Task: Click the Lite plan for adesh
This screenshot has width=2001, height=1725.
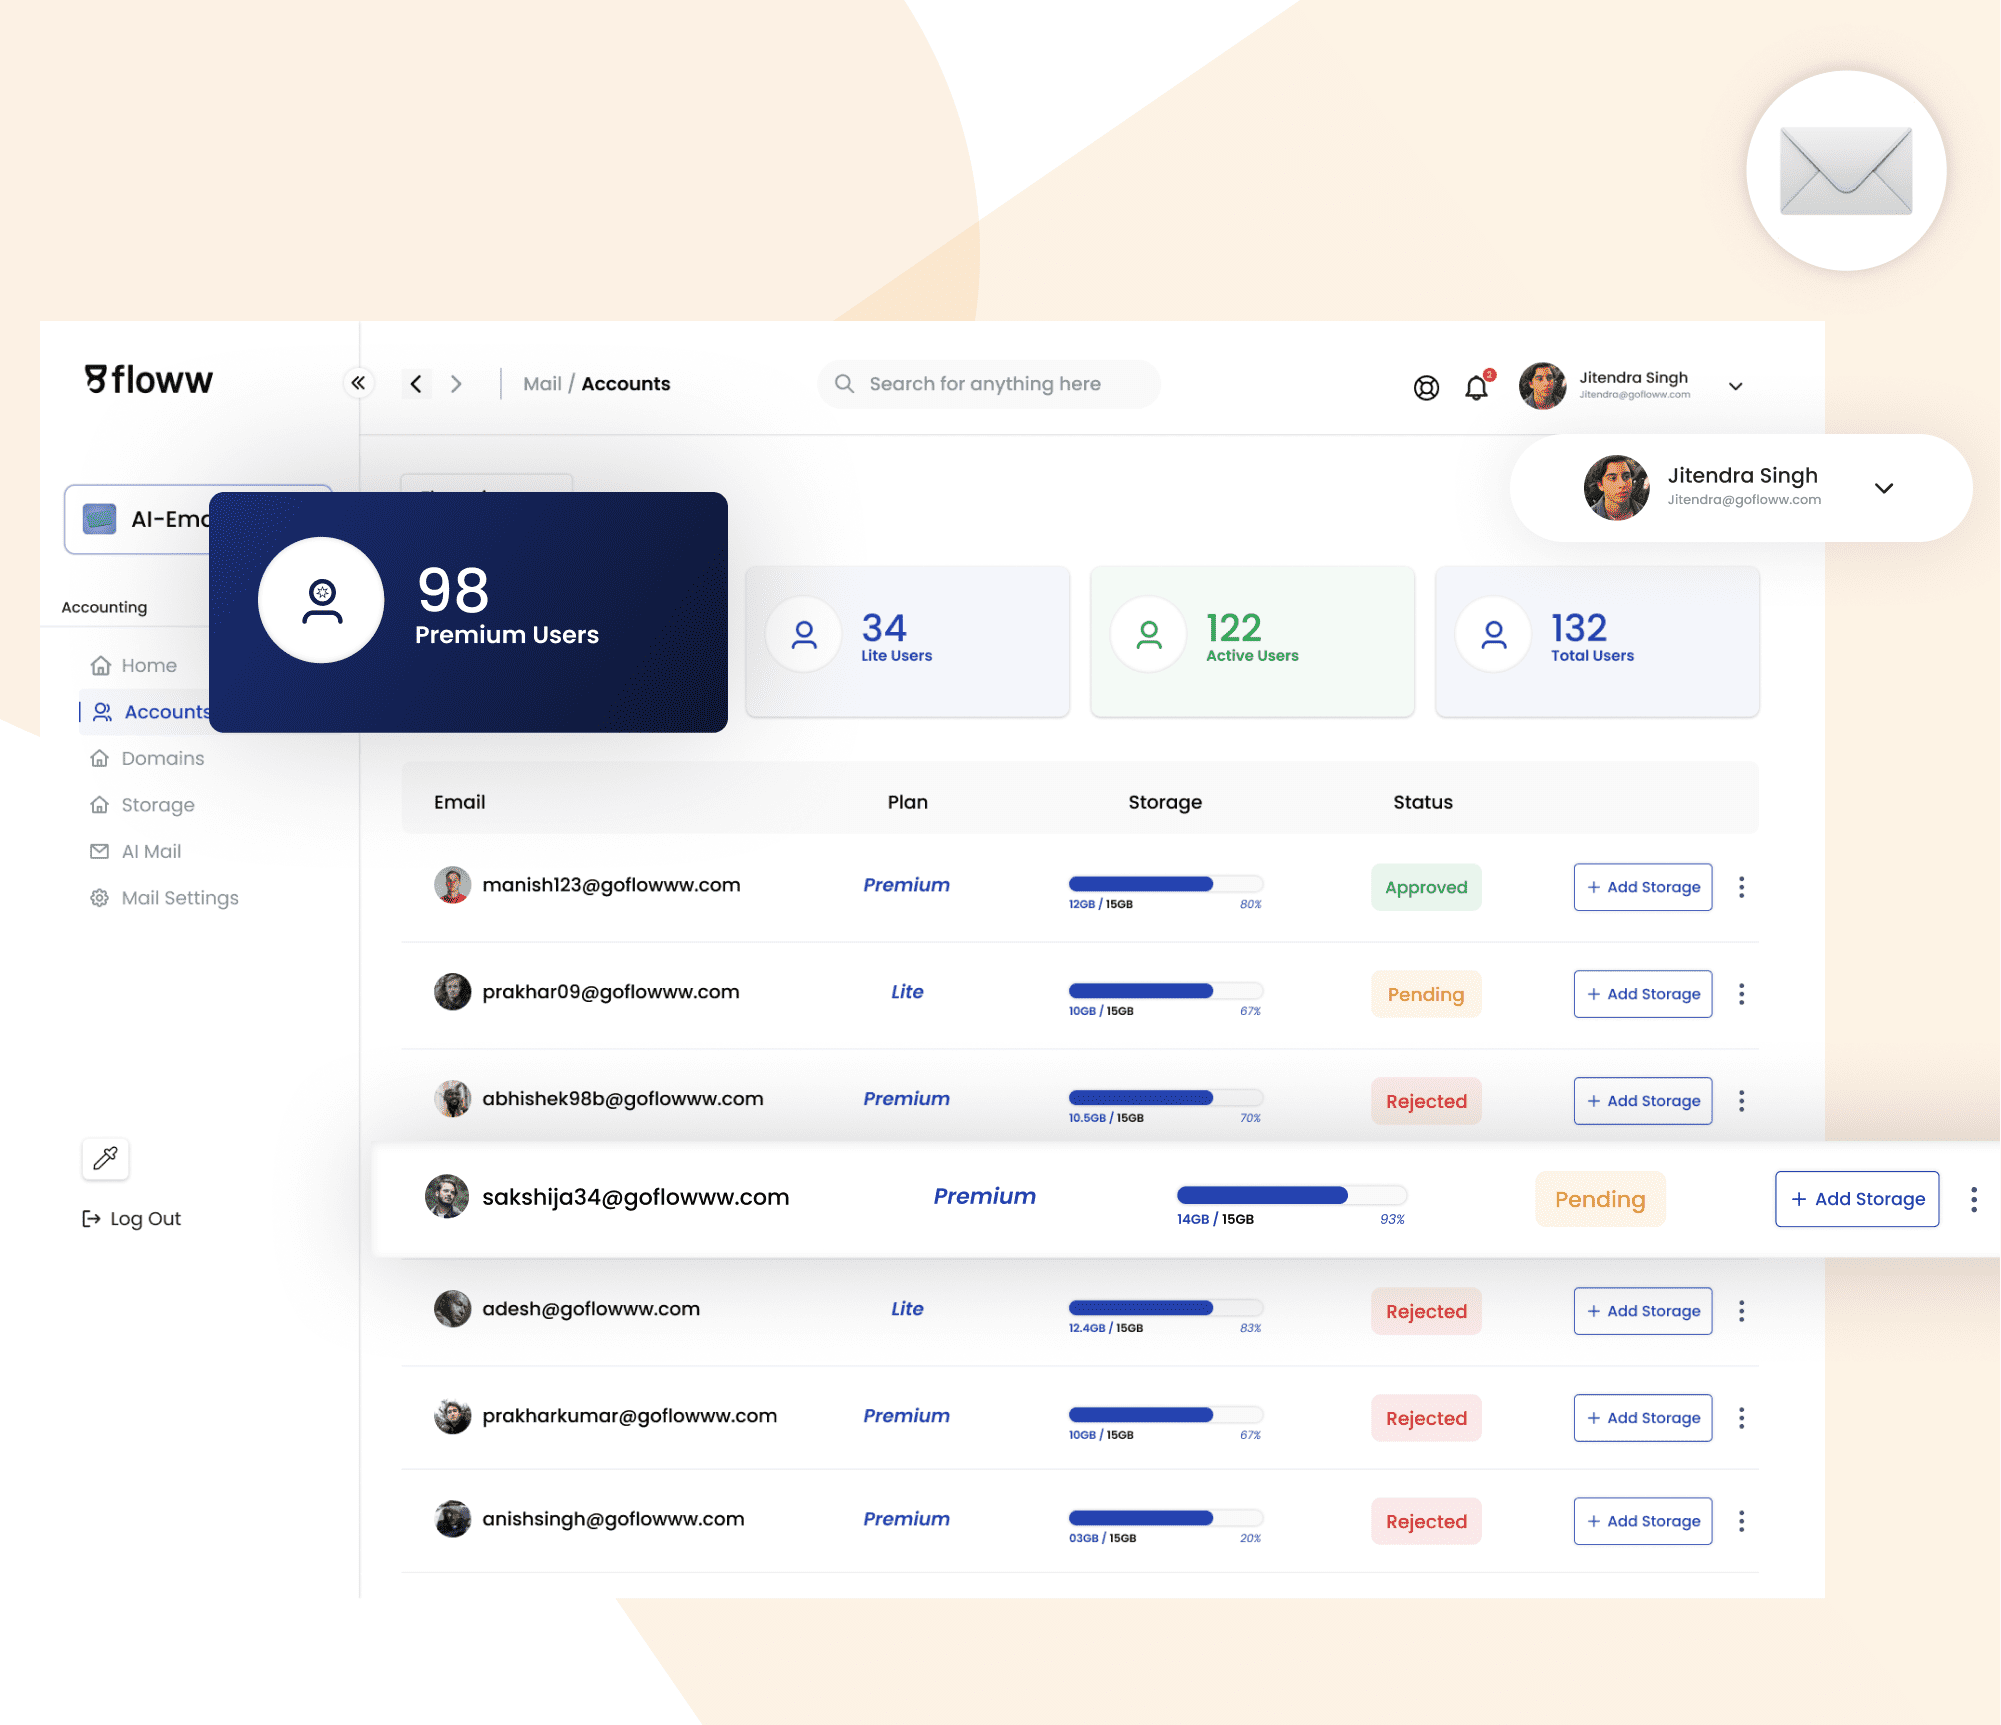Action: click(907, 1309)
